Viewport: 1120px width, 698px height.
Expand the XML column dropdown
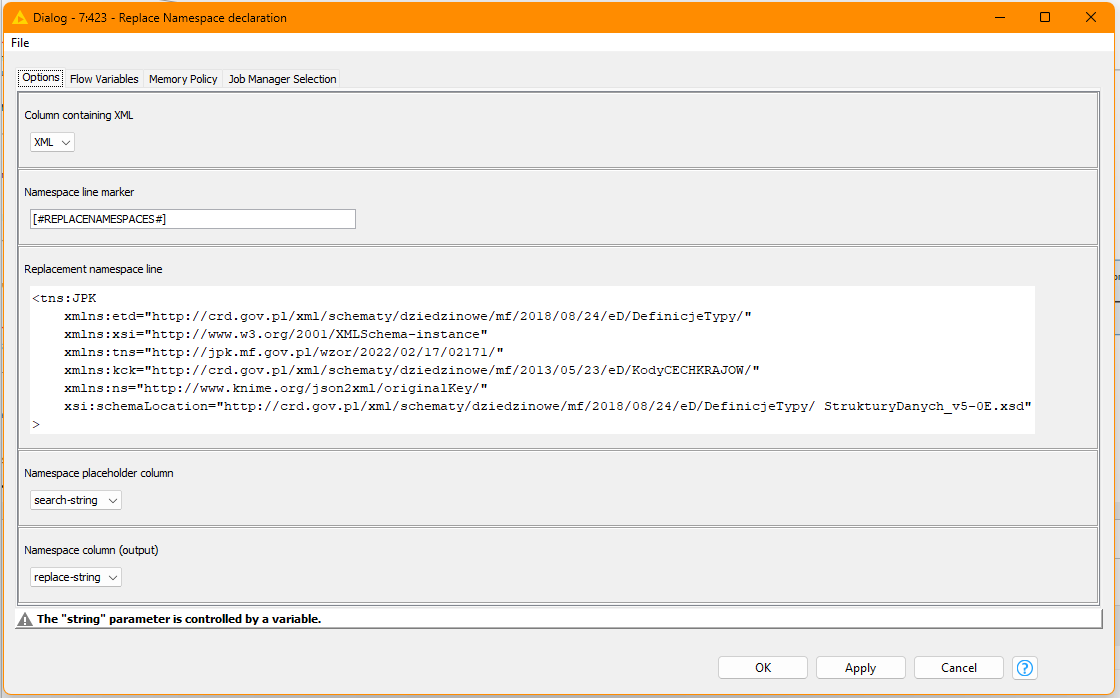(x=53, y=142)
